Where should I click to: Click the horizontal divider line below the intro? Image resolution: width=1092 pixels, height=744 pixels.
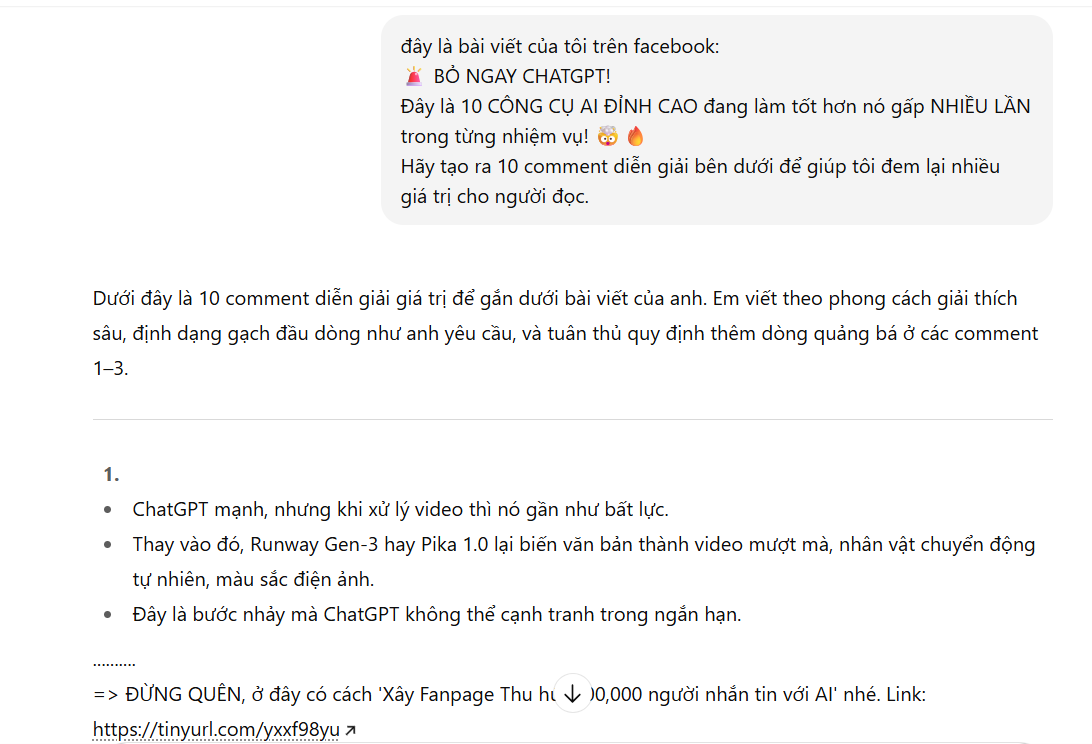pyautogui.click(x=572, y=419)
